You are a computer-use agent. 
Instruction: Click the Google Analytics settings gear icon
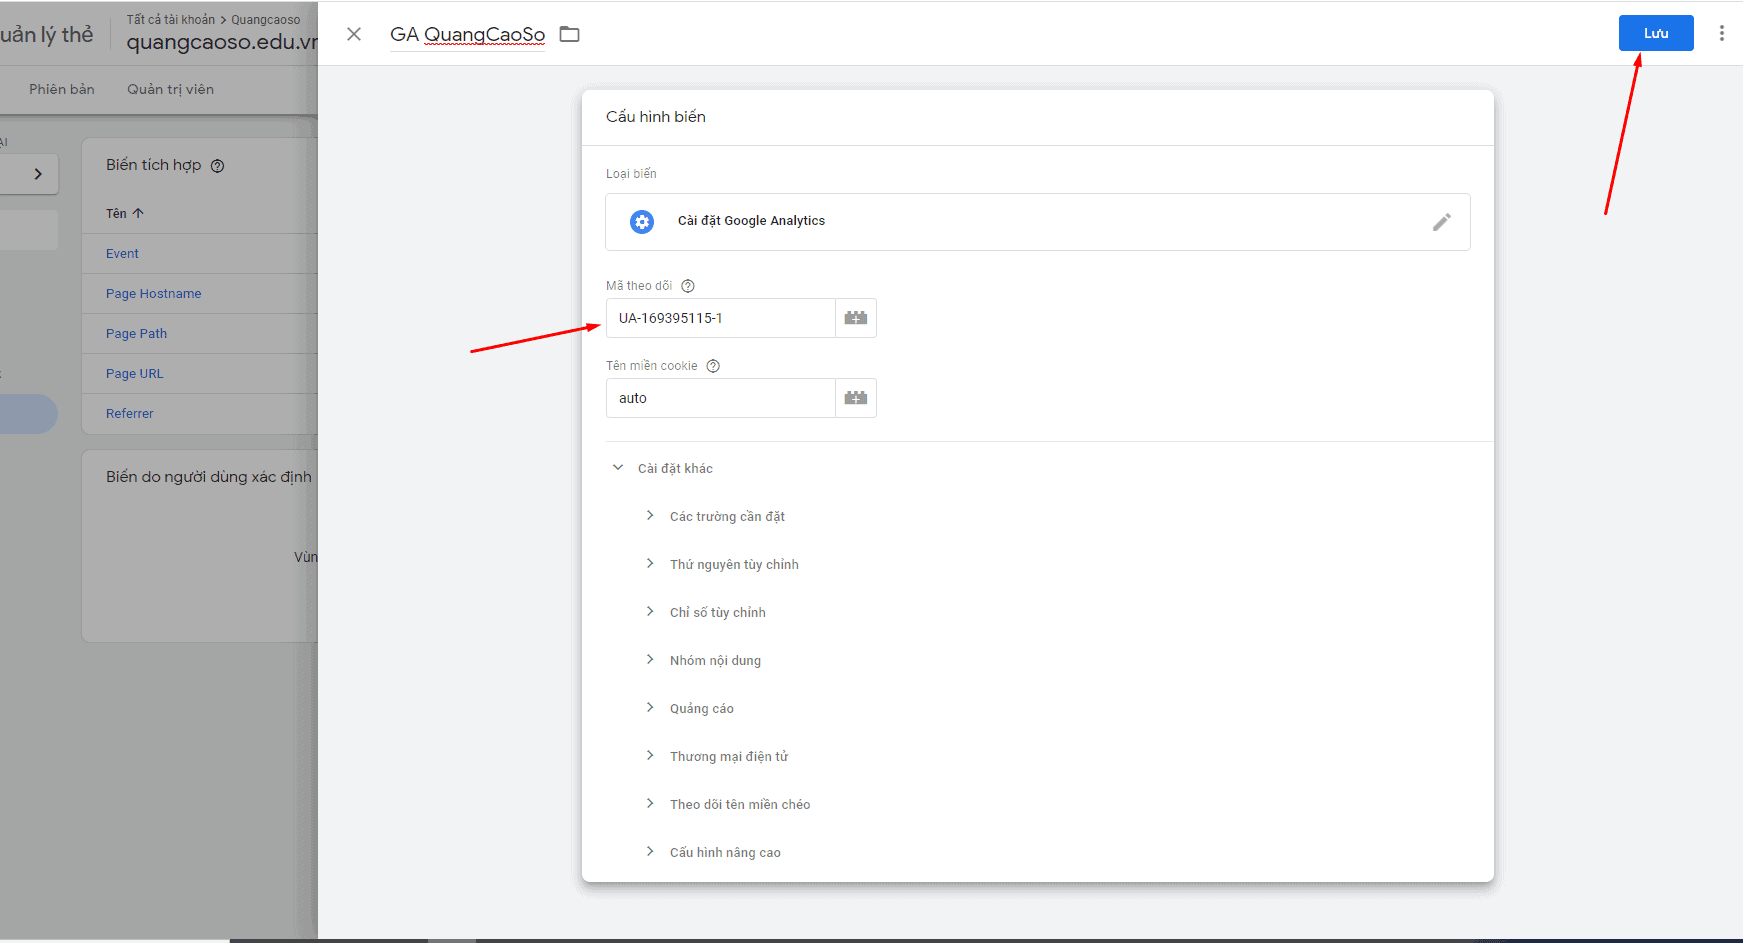tap(642, 222)
